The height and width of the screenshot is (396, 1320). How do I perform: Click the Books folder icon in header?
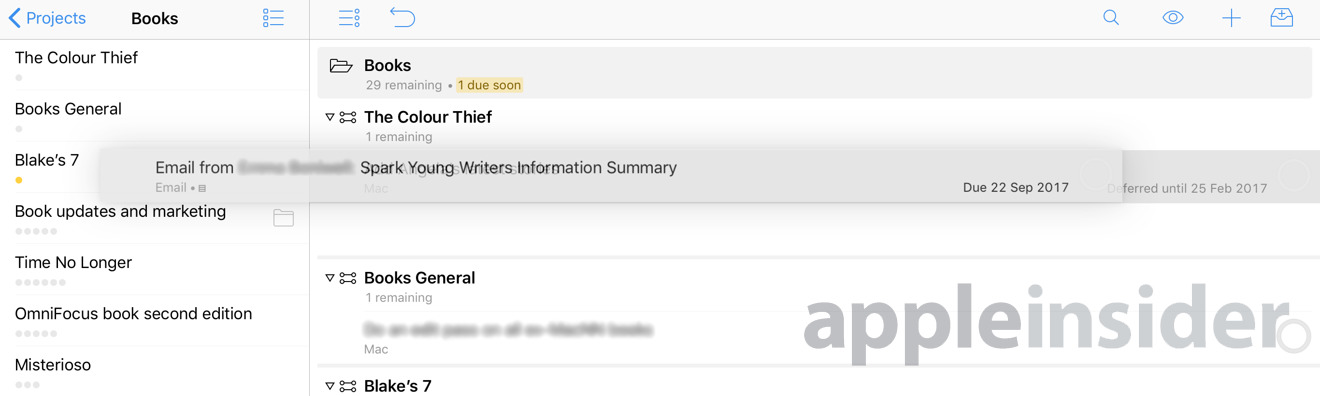click(341, 66)
